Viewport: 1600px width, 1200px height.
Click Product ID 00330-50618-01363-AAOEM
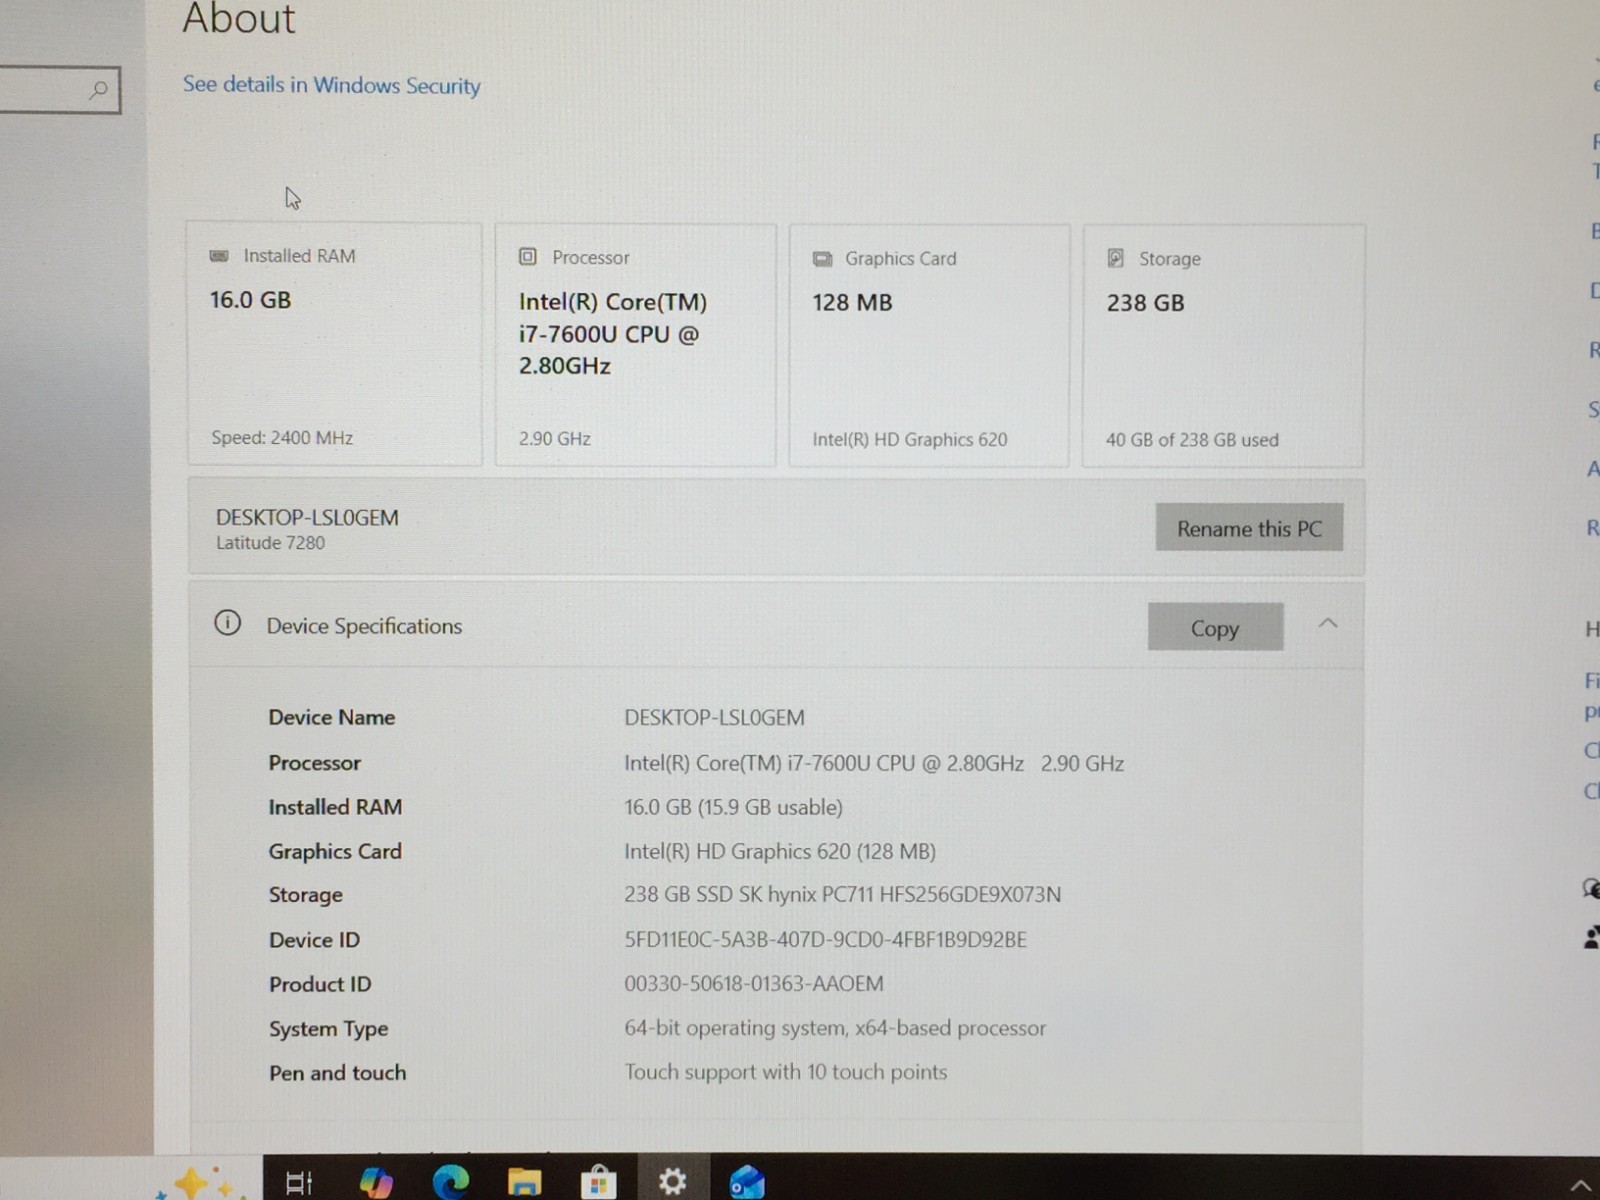point(754,983)
